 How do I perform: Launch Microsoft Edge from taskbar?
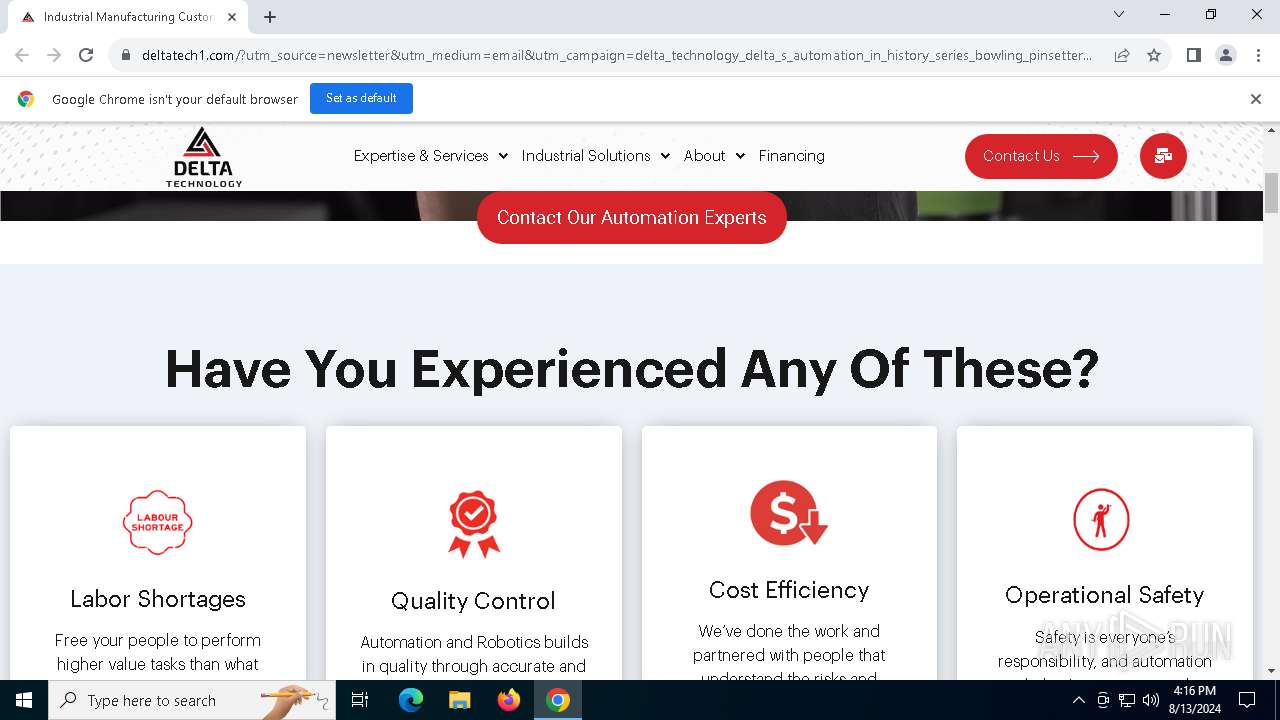click(x=411, y=700)
